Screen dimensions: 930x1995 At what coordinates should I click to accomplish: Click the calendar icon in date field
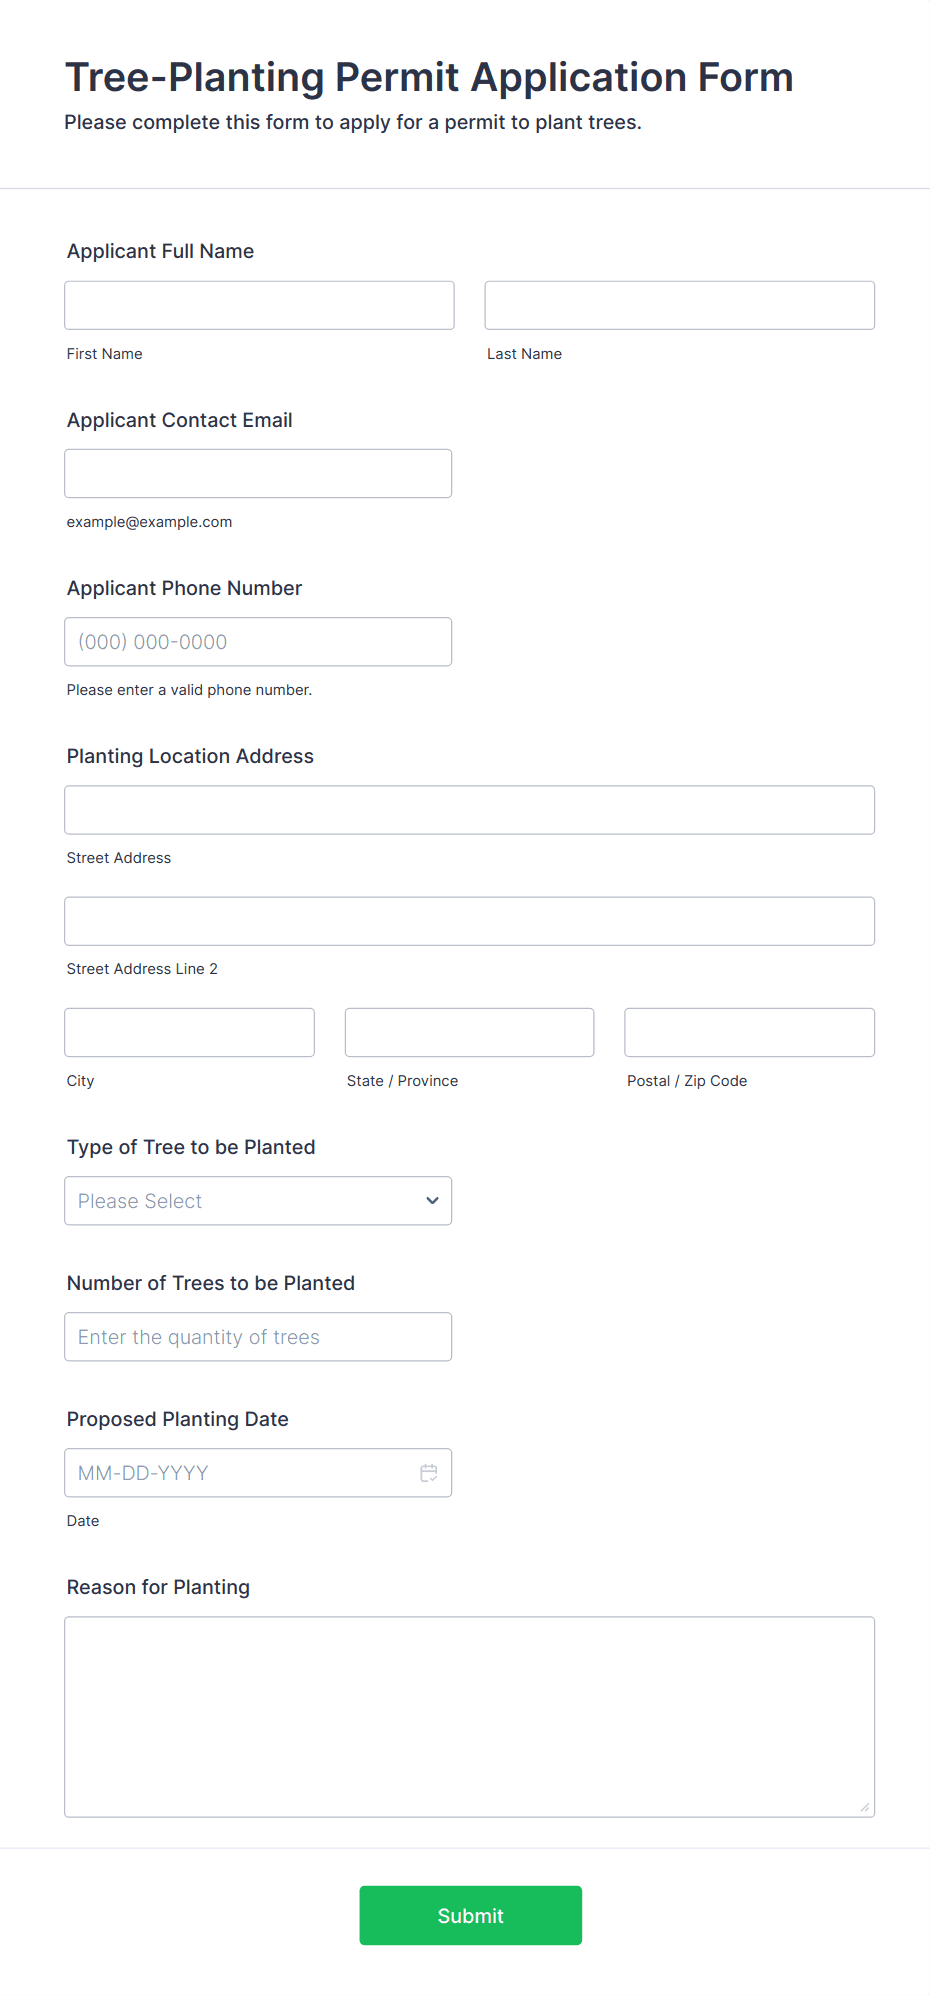point(429,1473)
